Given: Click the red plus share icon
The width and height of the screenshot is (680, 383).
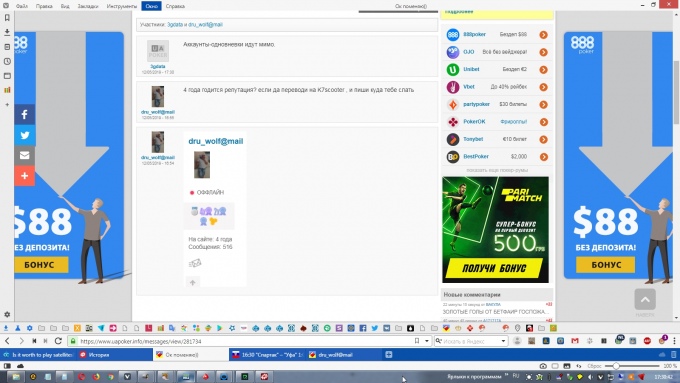Looking at the screenshot, I should (x=25, y=176).
